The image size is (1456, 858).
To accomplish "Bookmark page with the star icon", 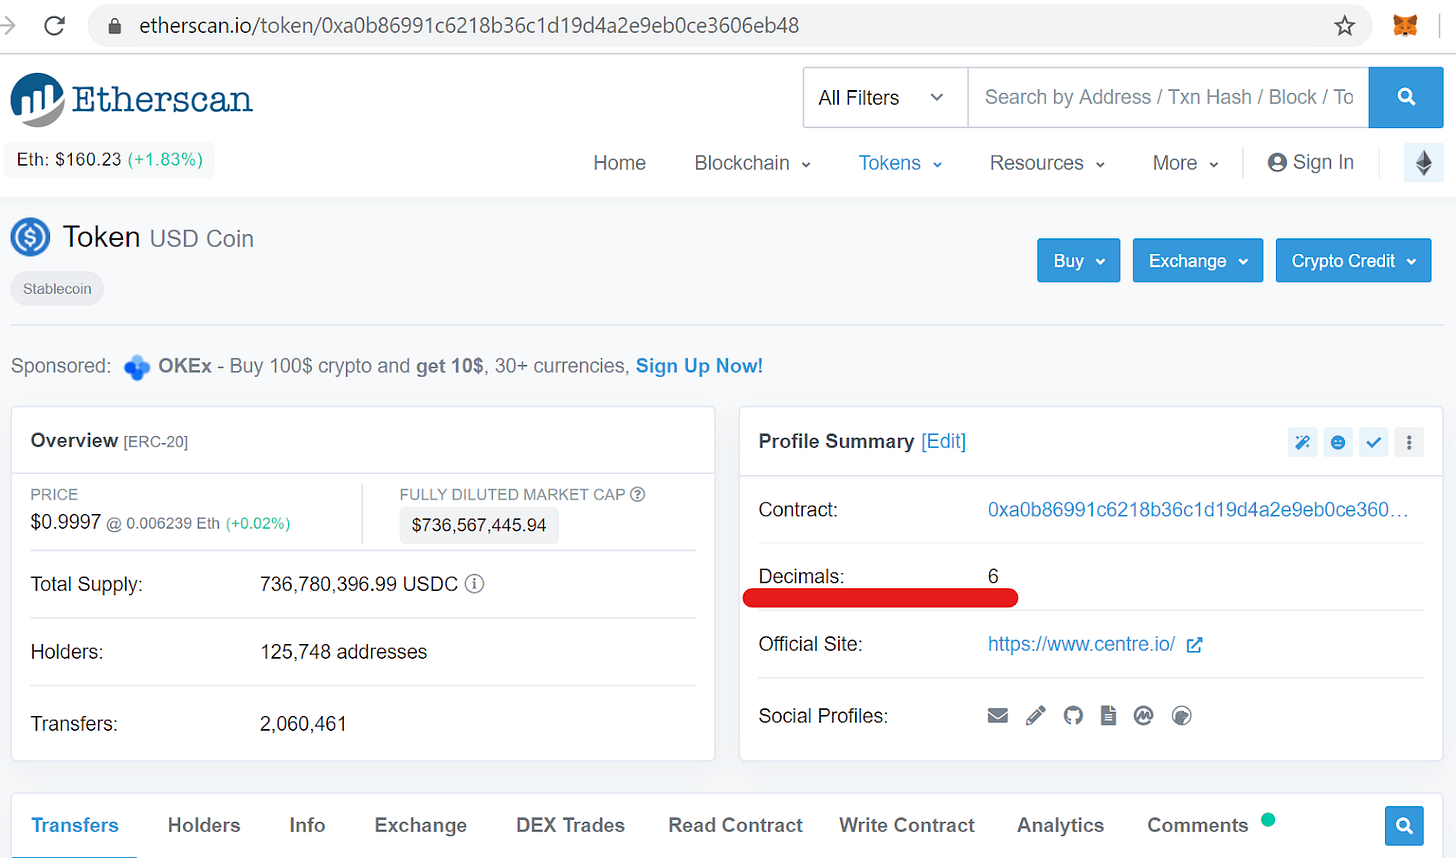I will [1344, 26].
